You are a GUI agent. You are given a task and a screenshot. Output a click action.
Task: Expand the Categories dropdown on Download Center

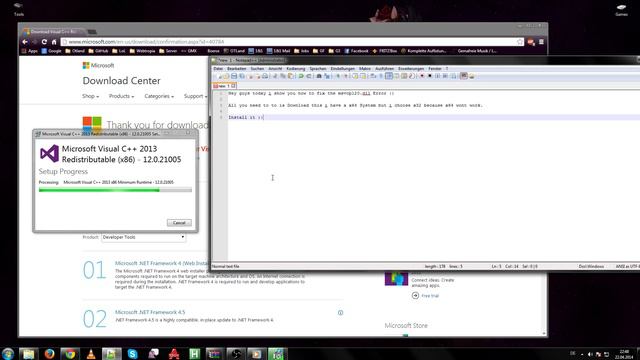pos(159,96)
